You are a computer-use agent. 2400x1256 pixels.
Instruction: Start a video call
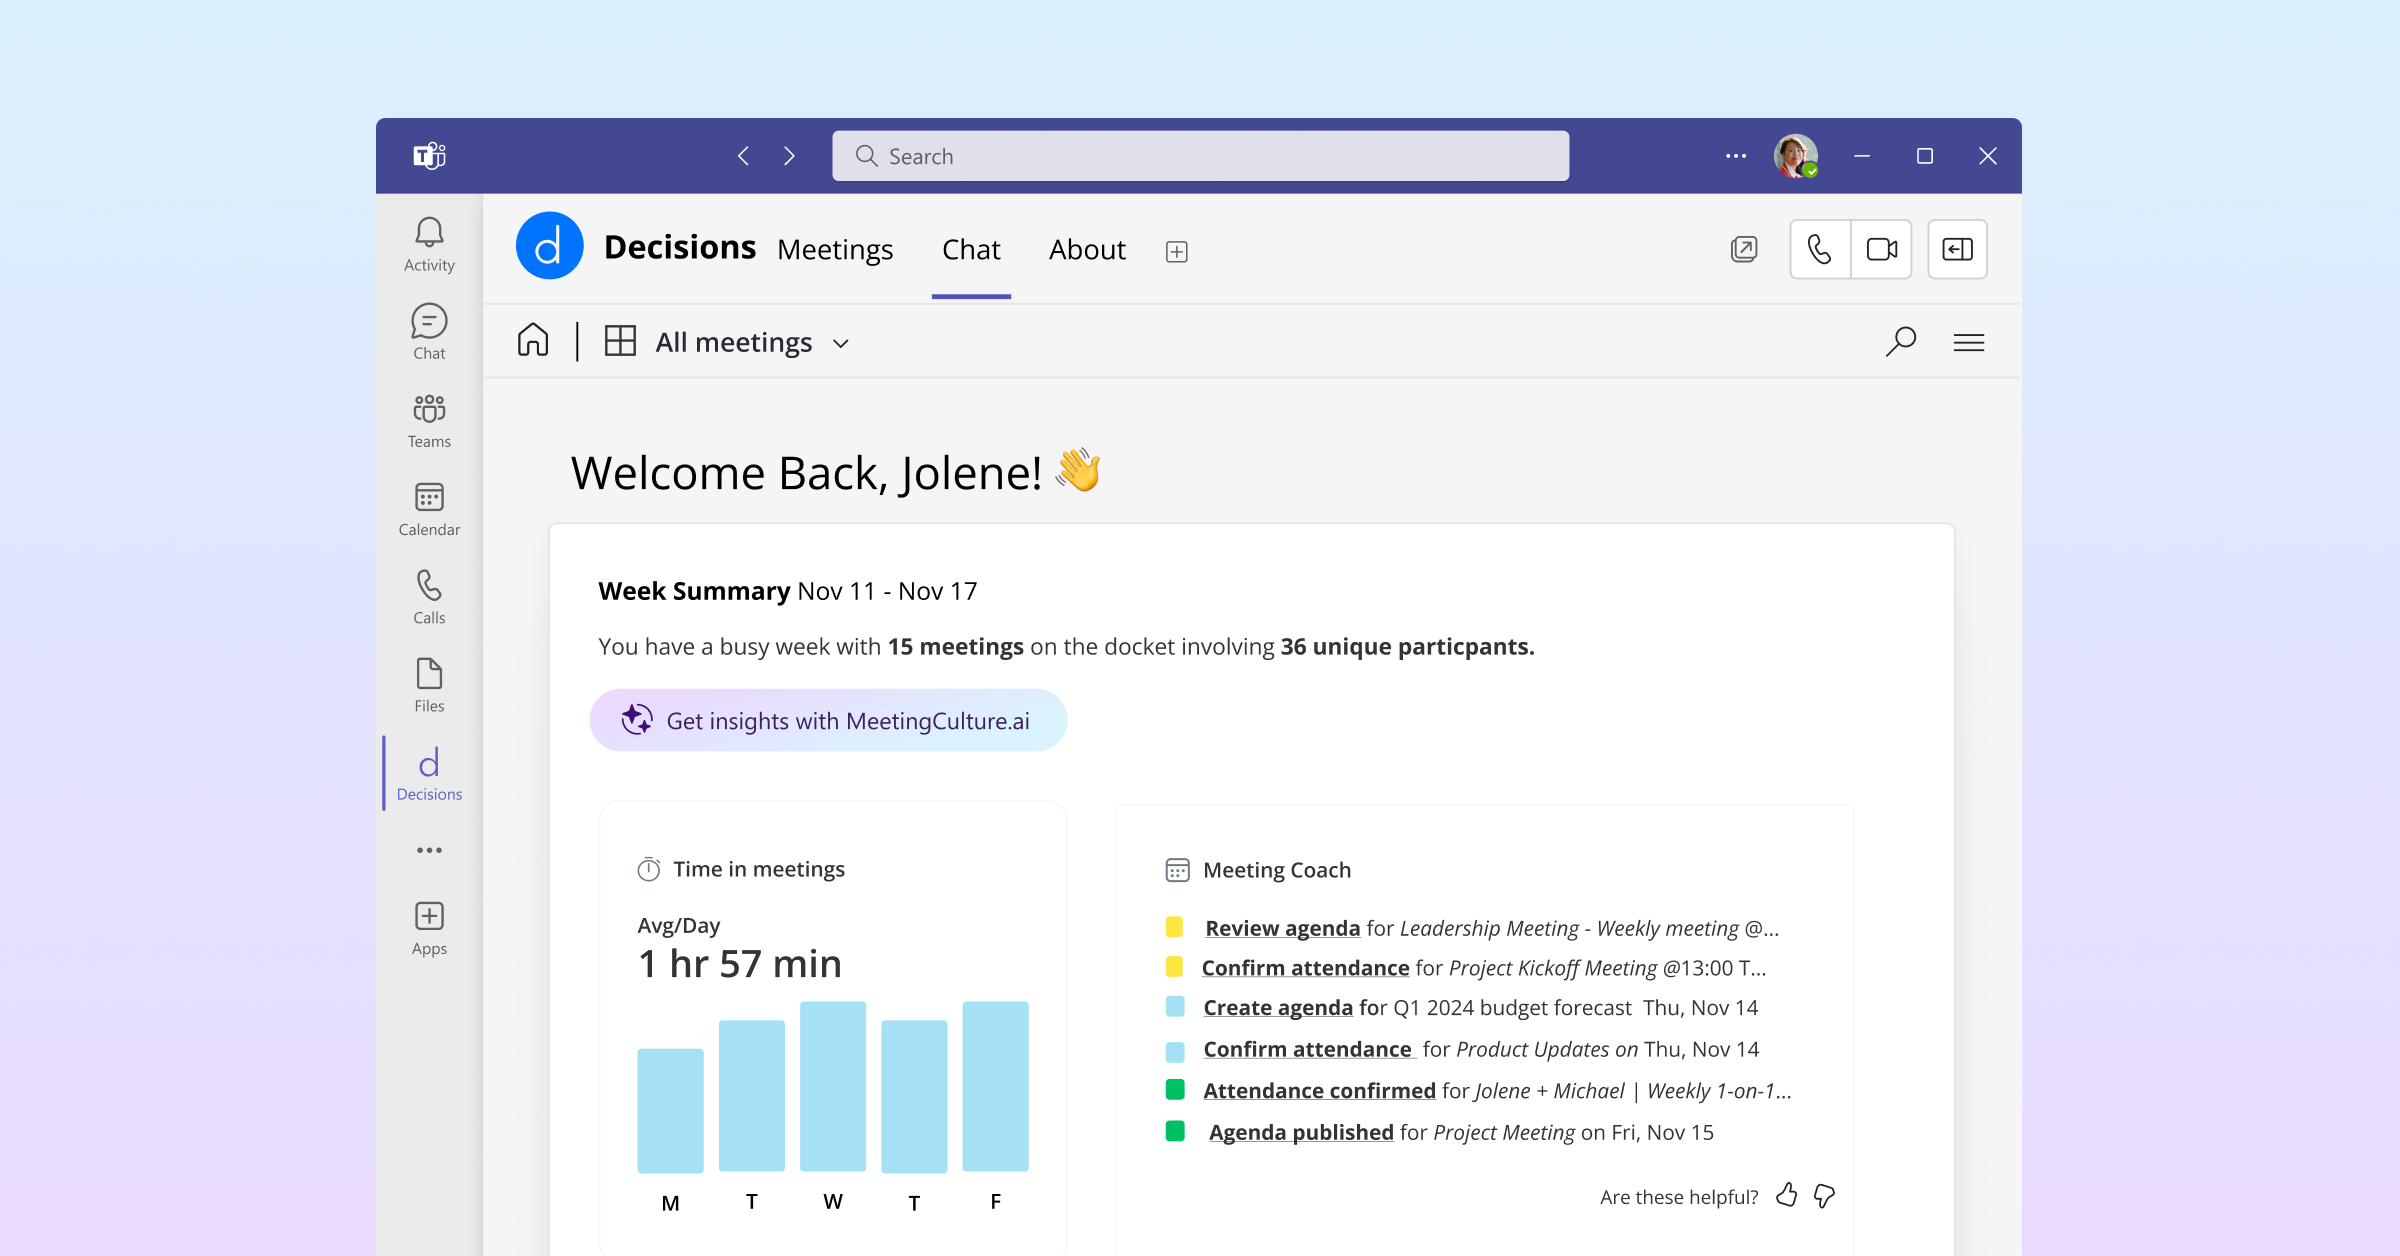coord(1882,249)
